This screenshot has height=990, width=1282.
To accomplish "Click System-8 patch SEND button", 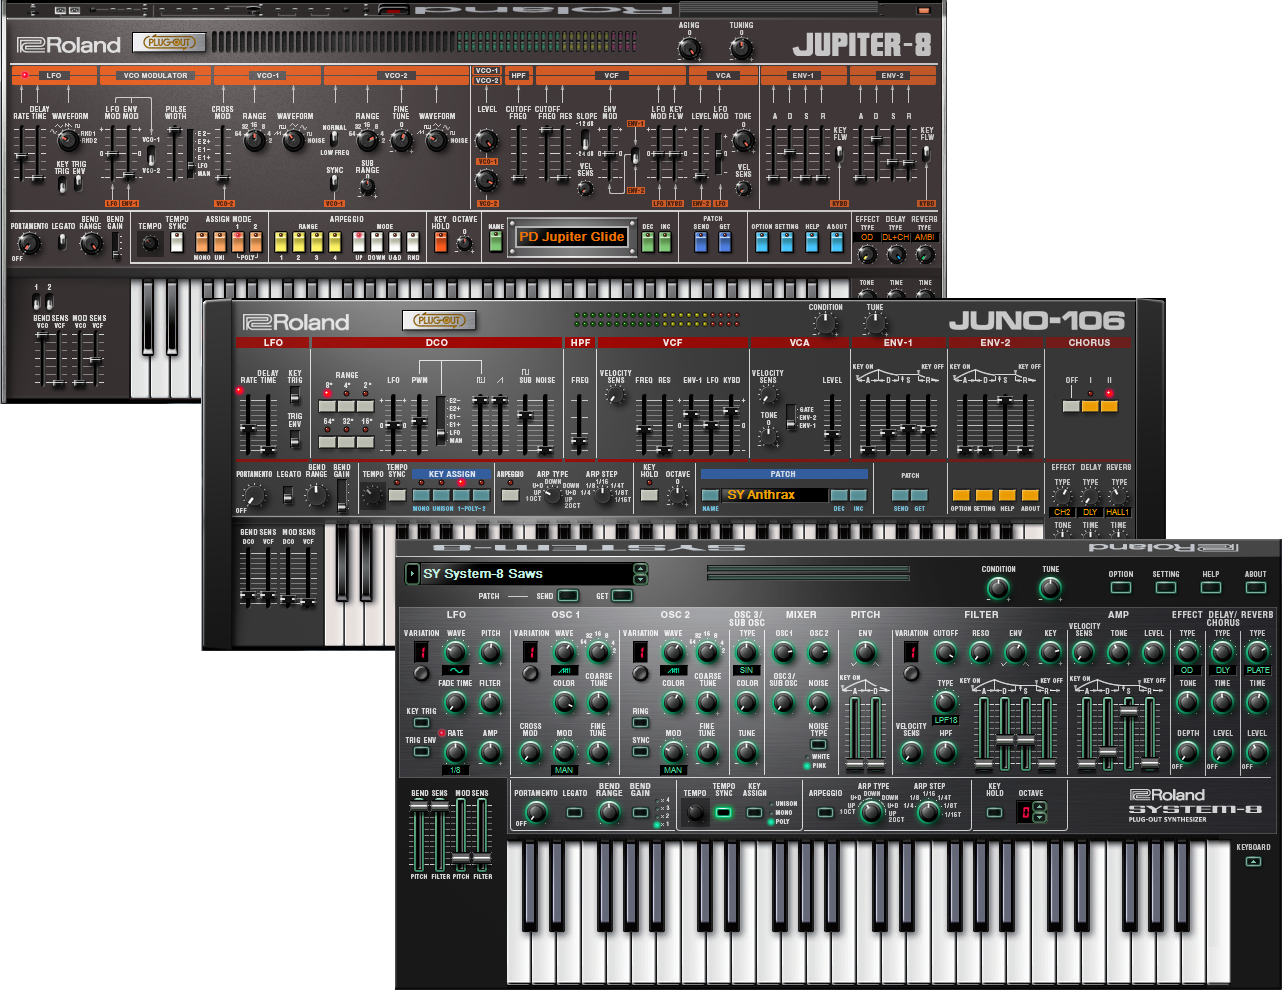I will pos(568,596).
